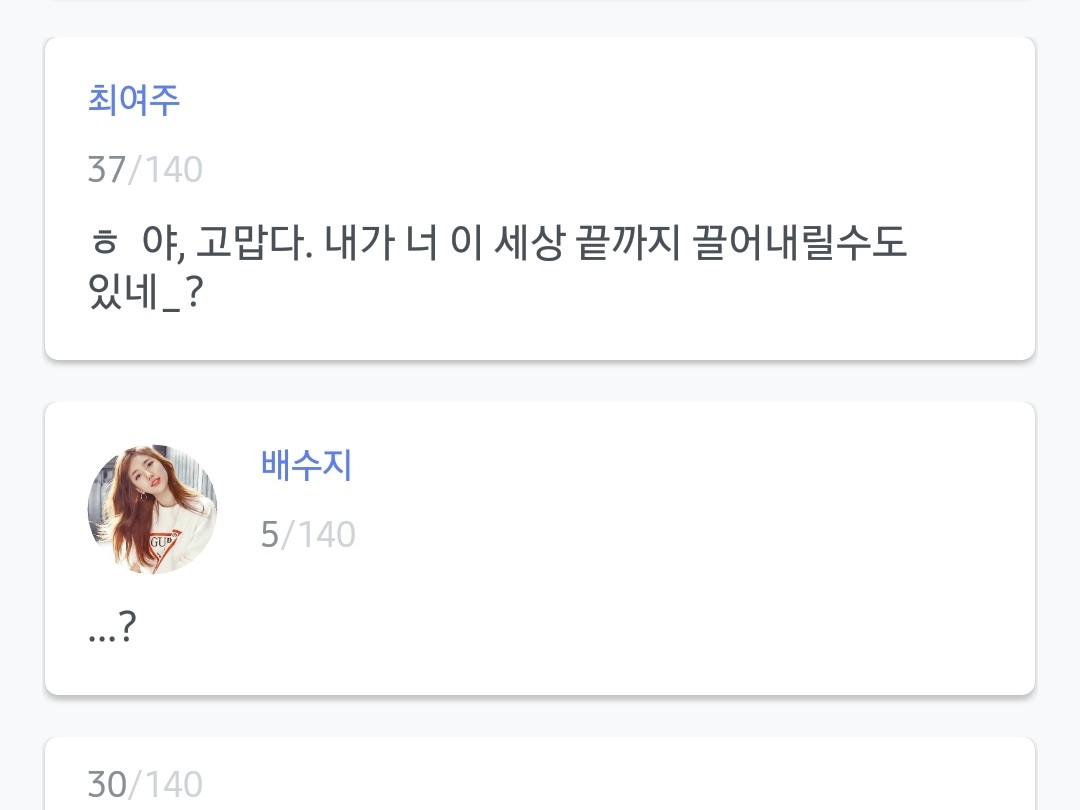Image resolution: width=1080 pixels, height=810 pixels.
Task: Select the '...?' message text
Action: click(111, 629)
